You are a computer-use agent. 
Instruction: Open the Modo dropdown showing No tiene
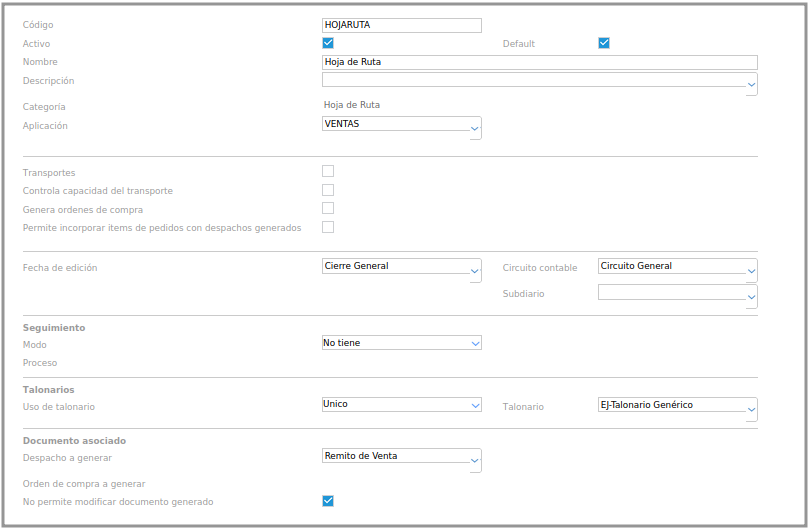point(475,343)
